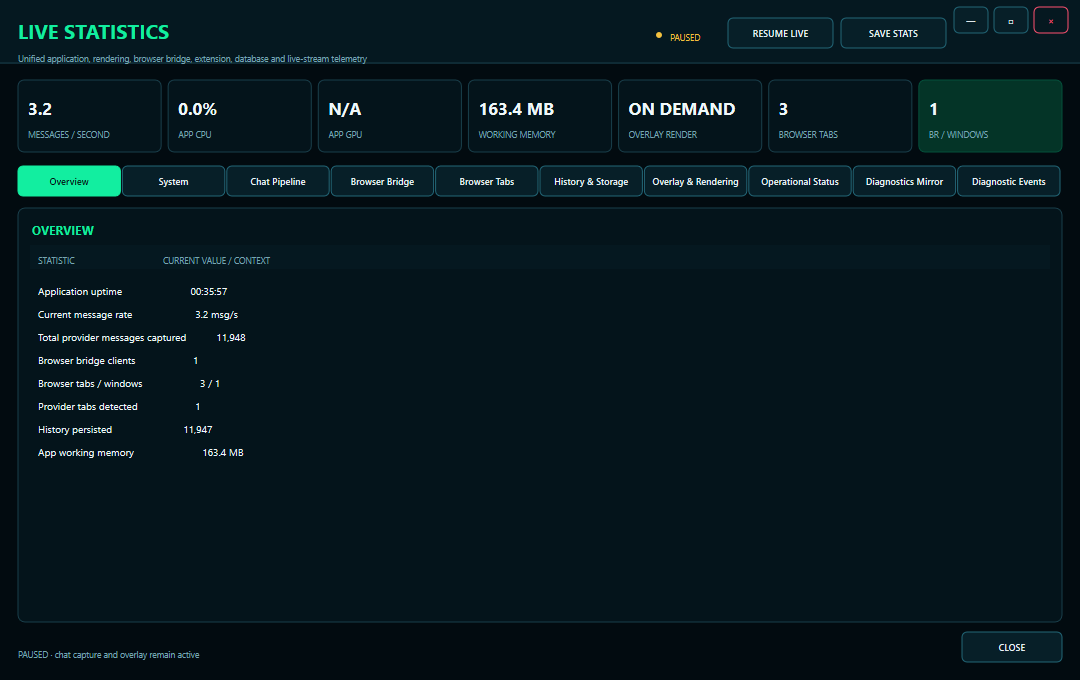Click the Messages / Second card

[x=90, y=116]
